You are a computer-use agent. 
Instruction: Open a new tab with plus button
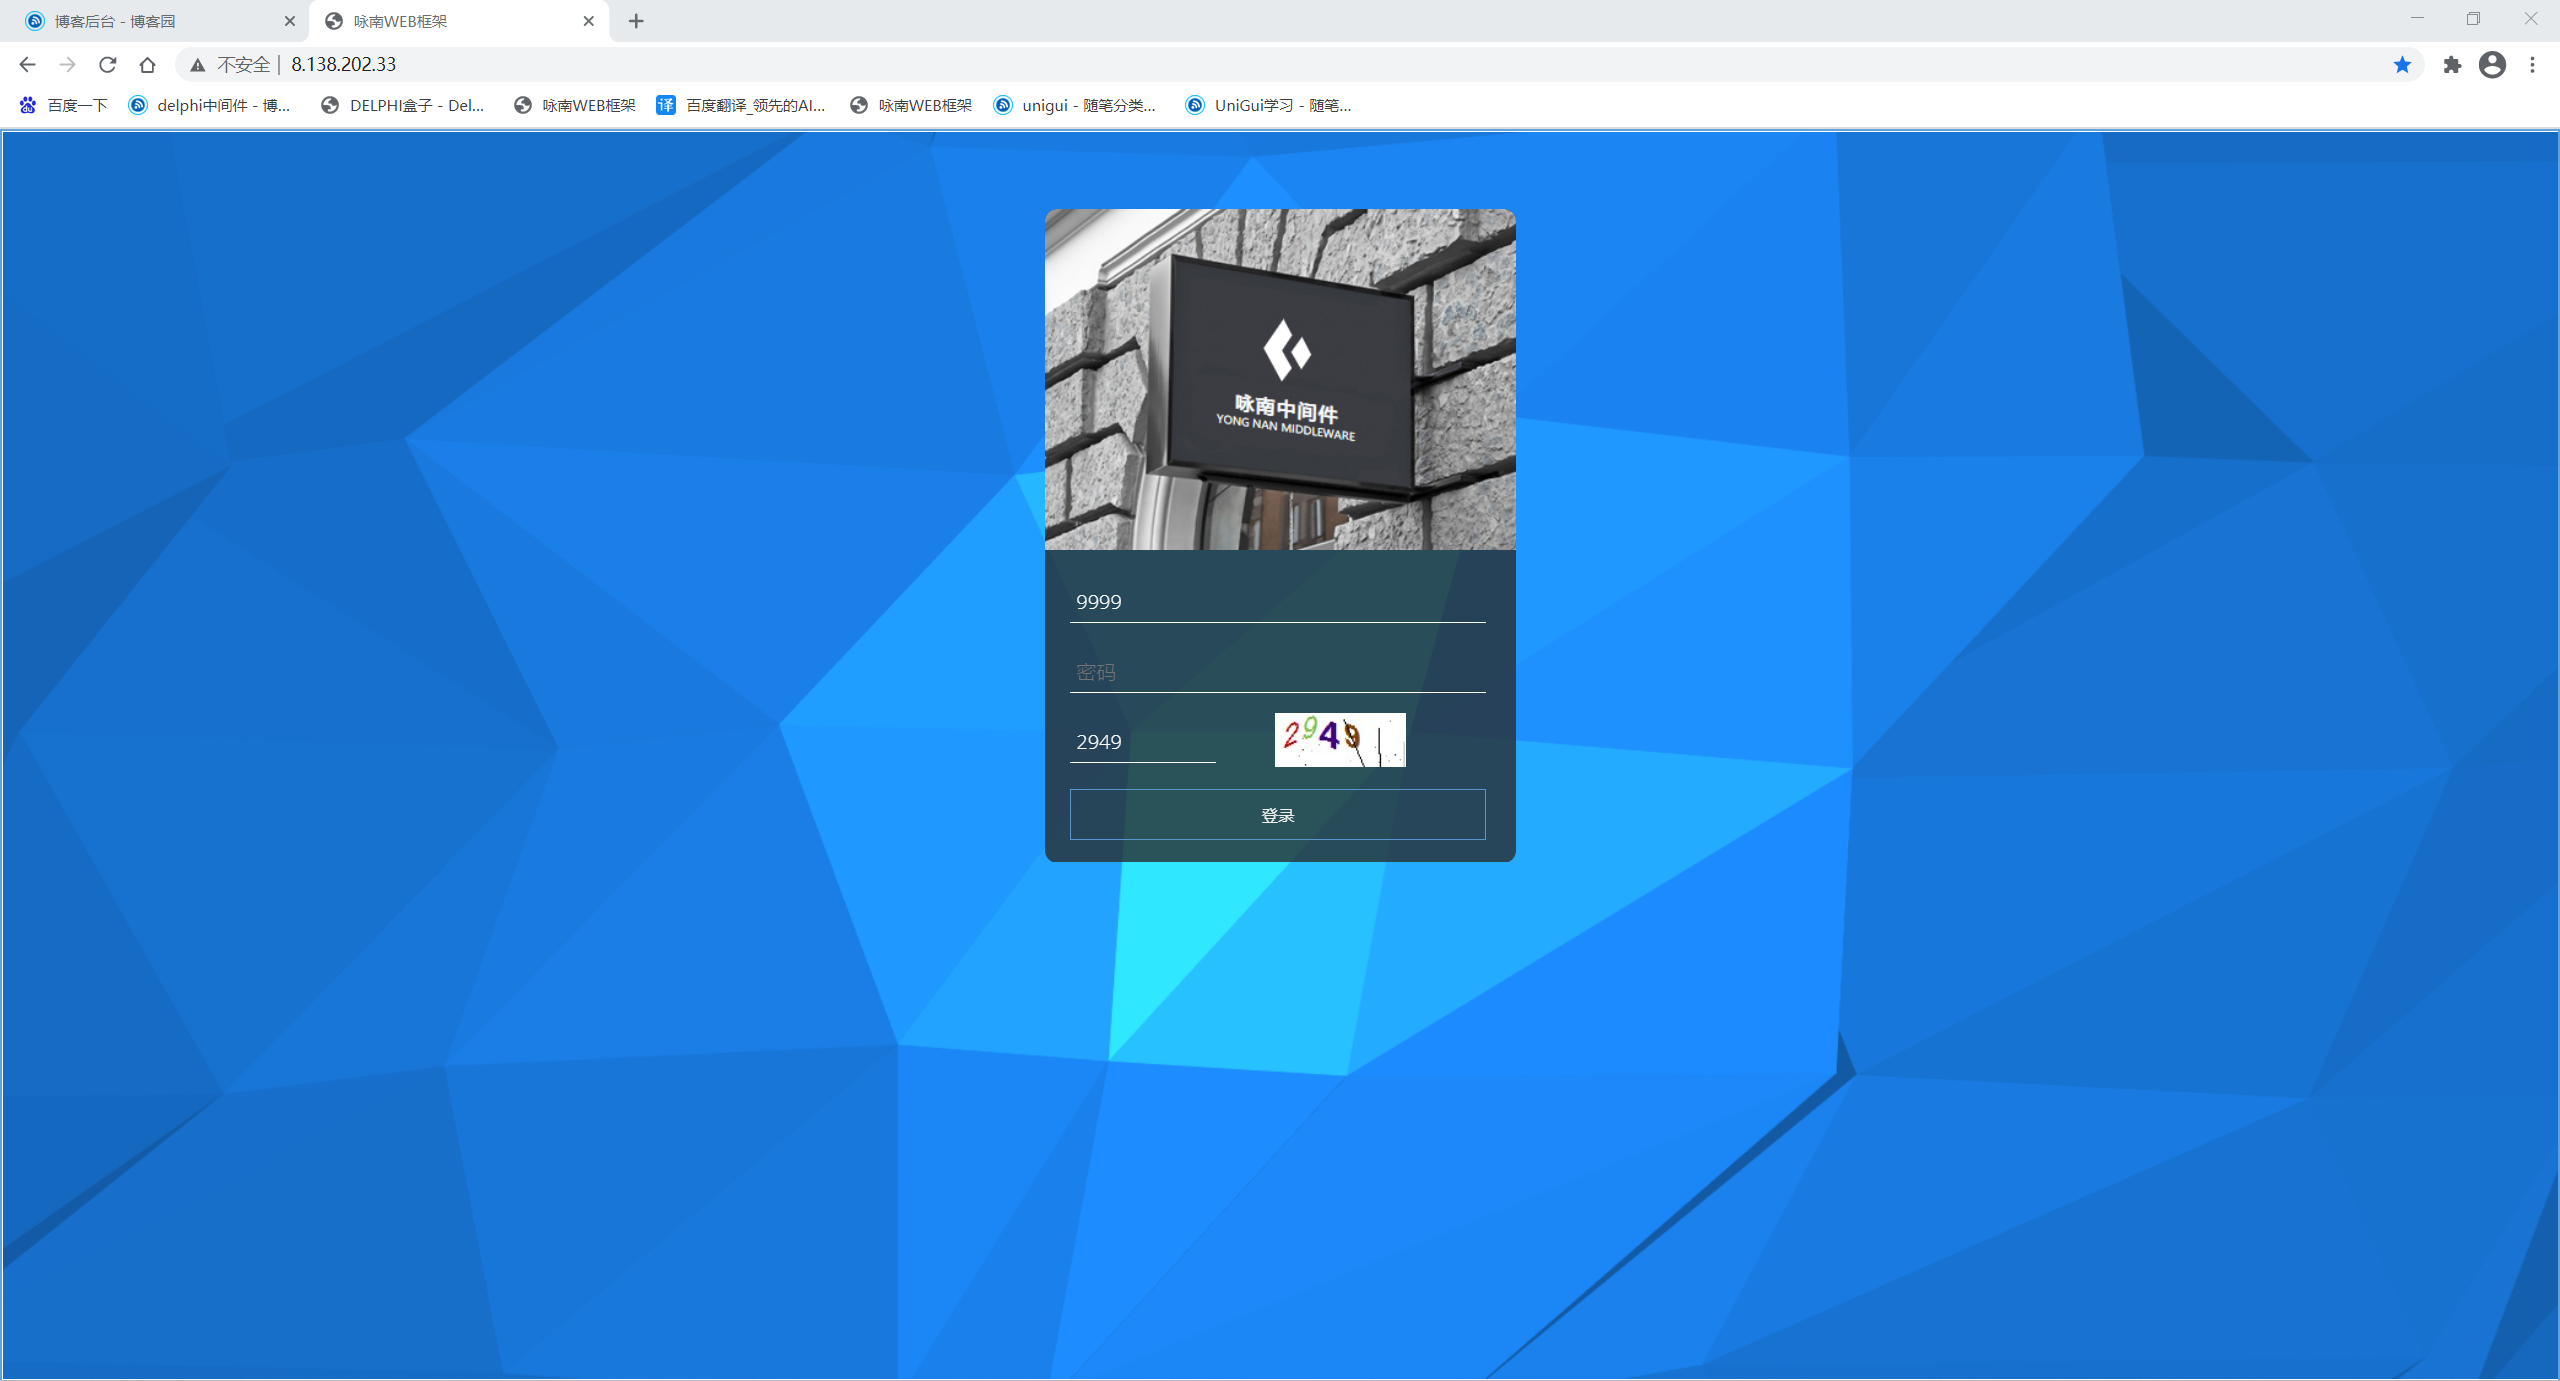pos(636,21)
